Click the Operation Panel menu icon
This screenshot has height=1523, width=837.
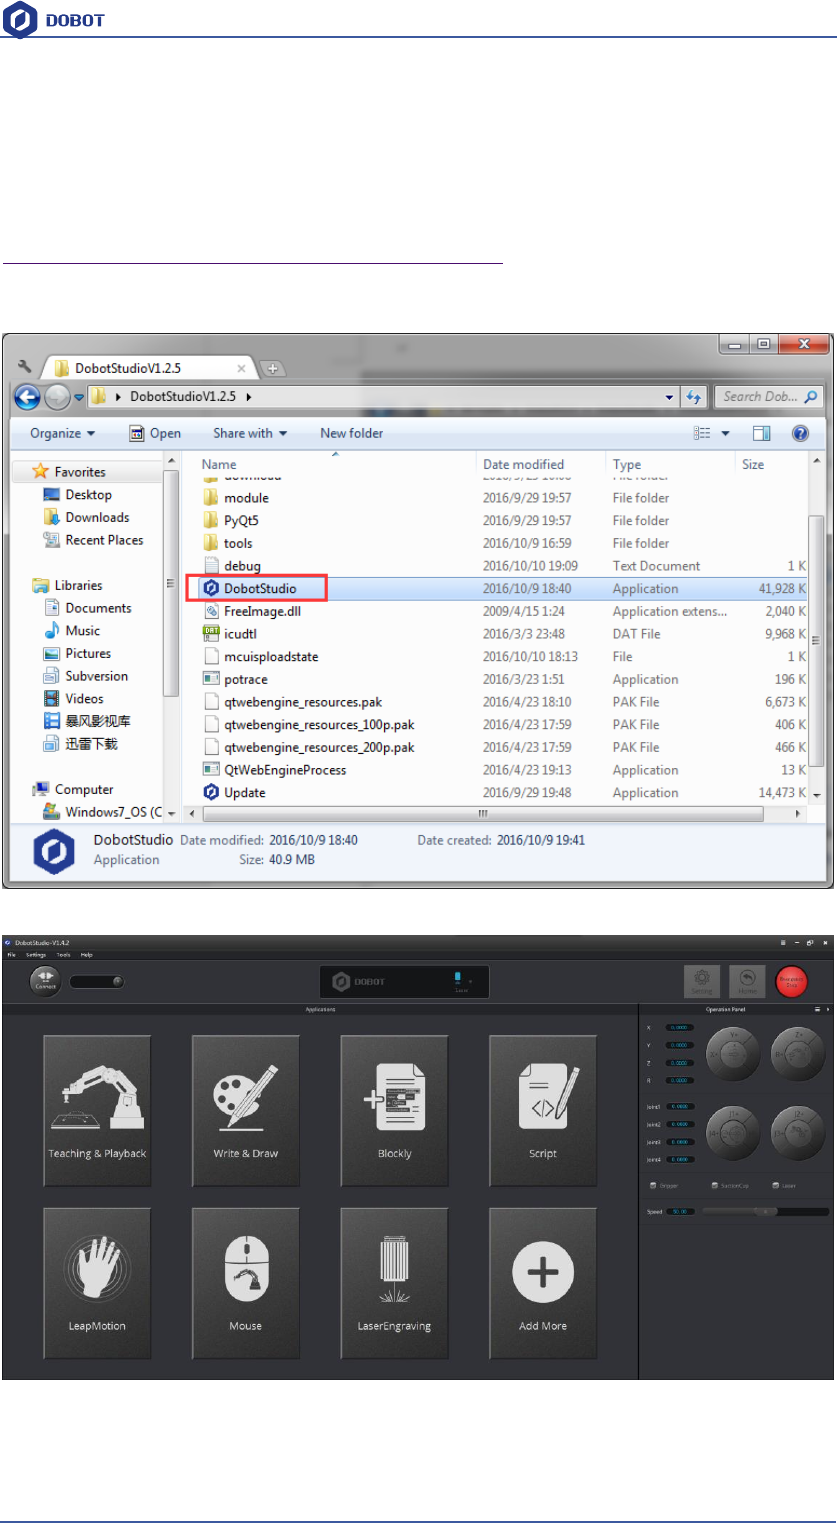[817, 1009]
